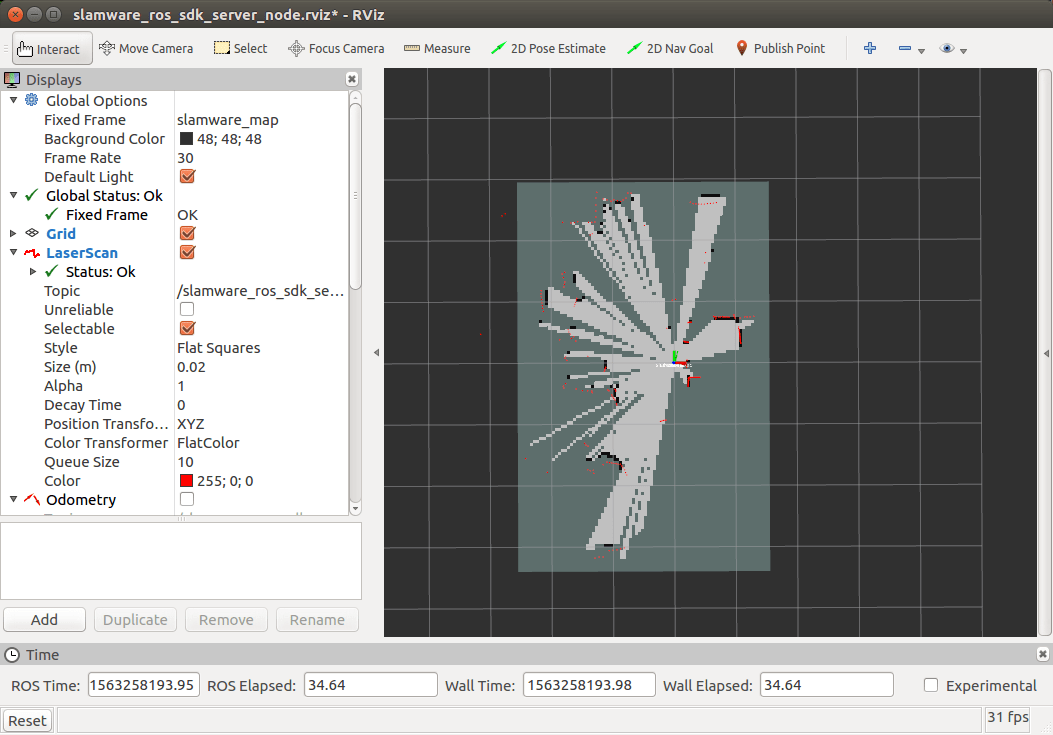The image size is (1053, 735).
Task: Click the minus remove-tool icon
Action: coord(905,48)
